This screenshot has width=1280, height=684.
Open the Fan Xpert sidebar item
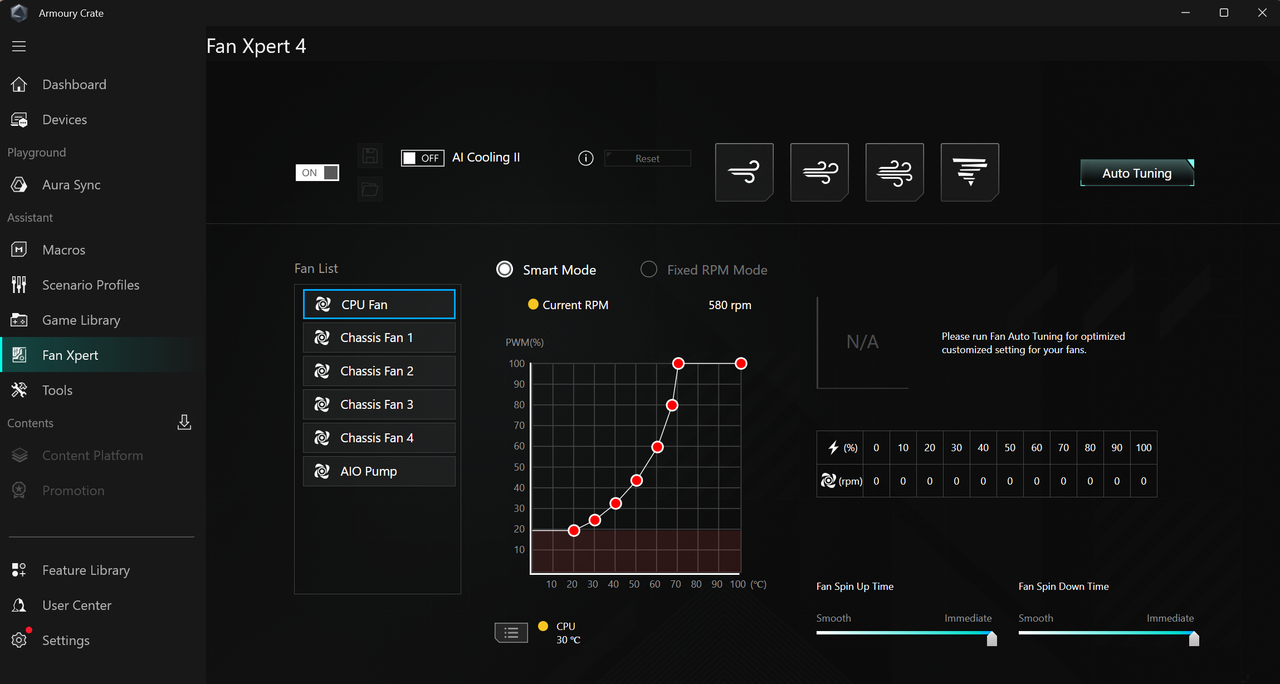pos(100,355)
